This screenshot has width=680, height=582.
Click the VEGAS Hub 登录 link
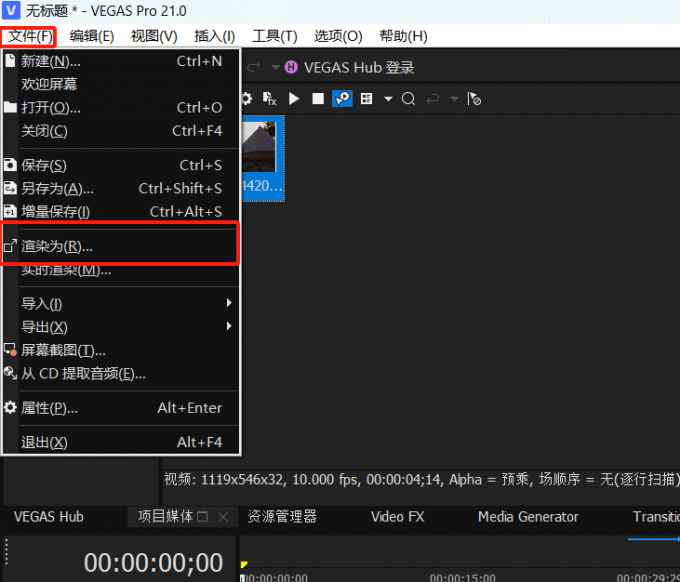point(359,68)
